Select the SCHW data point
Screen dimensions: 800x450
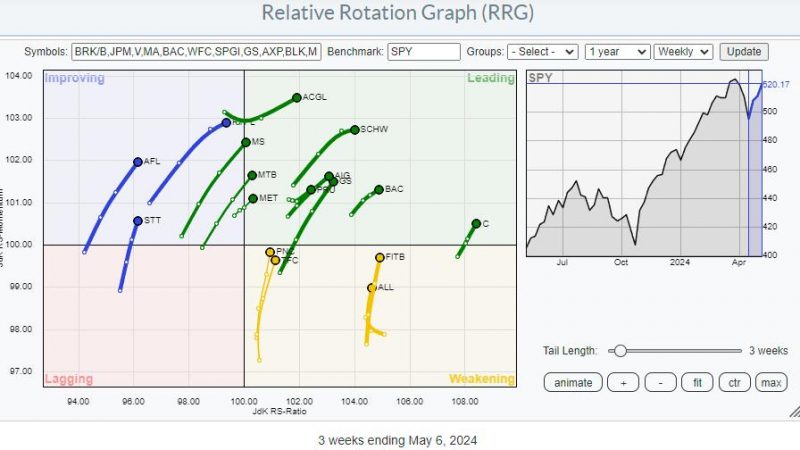(355, 130)
